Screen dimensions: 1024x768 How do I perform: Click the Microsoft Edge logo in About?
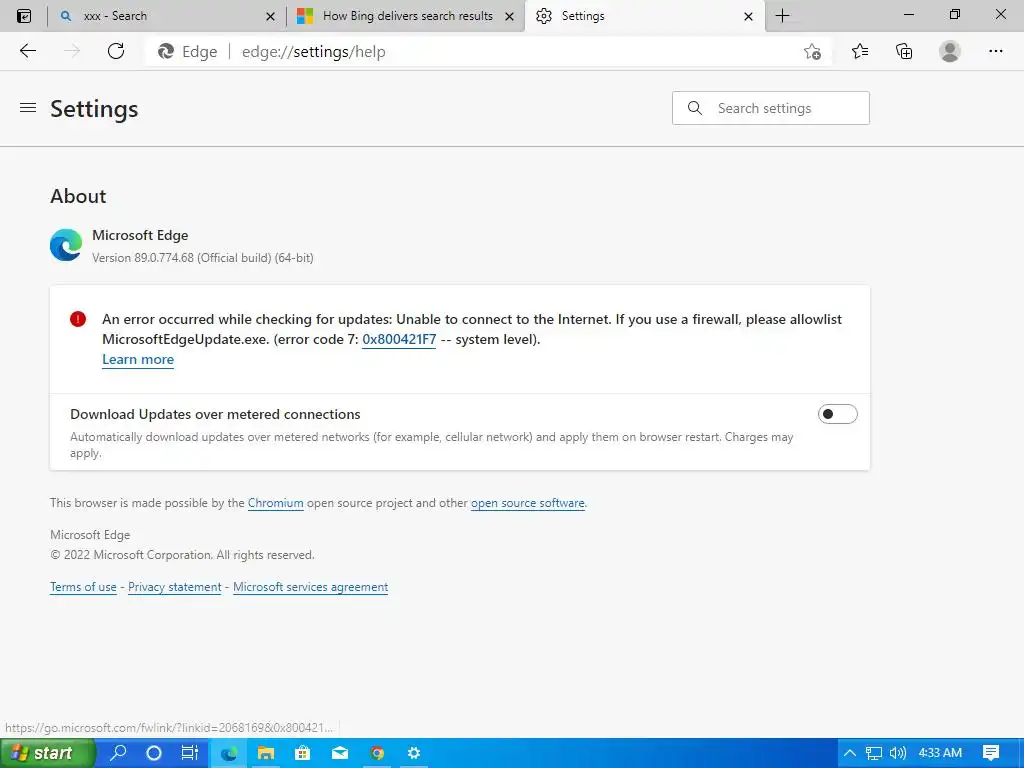(x=66, y=245)
